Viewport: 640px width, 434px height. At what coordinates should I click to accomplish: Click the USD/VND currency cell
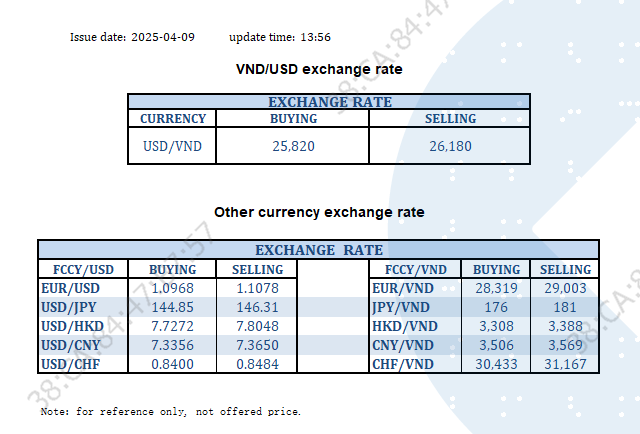[173, 146]
